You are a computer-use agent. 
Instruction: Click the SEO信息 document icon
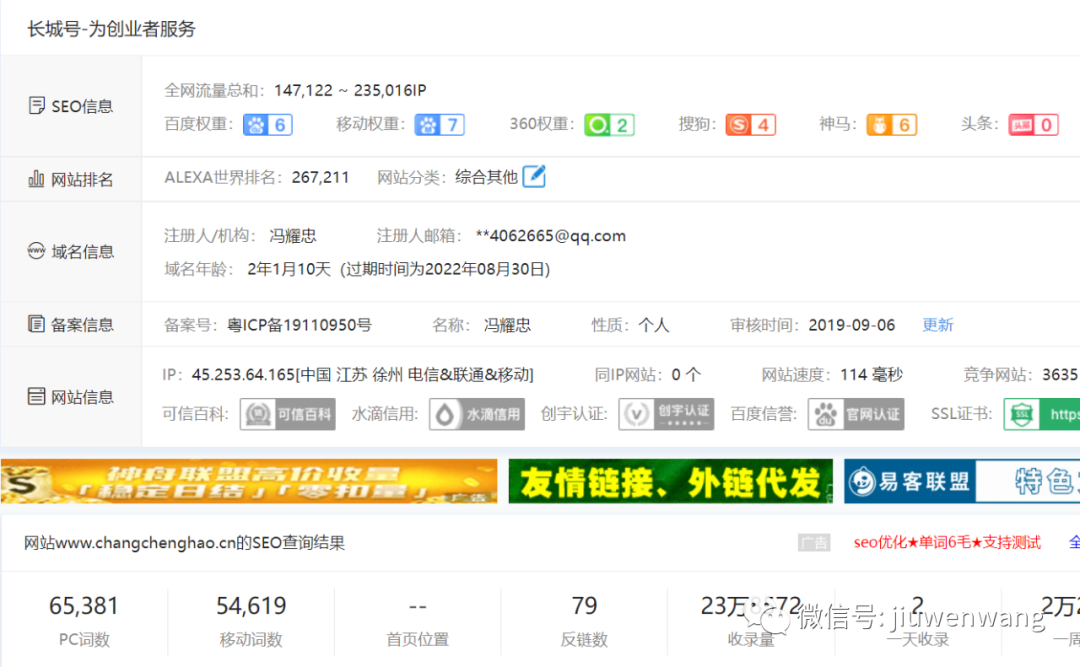[x=37, y=105]
